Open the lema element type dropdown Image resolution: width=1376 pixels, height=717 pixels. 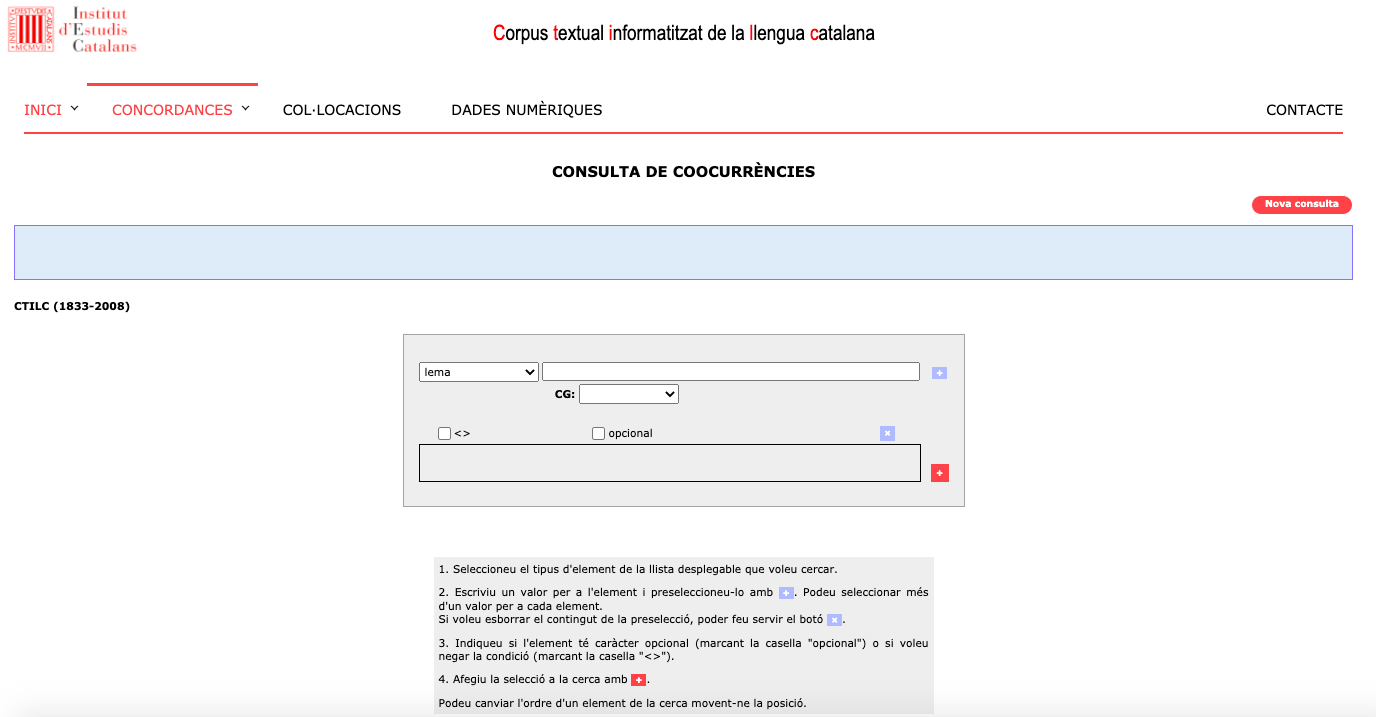pyautogui.click(x=478, y=371)
